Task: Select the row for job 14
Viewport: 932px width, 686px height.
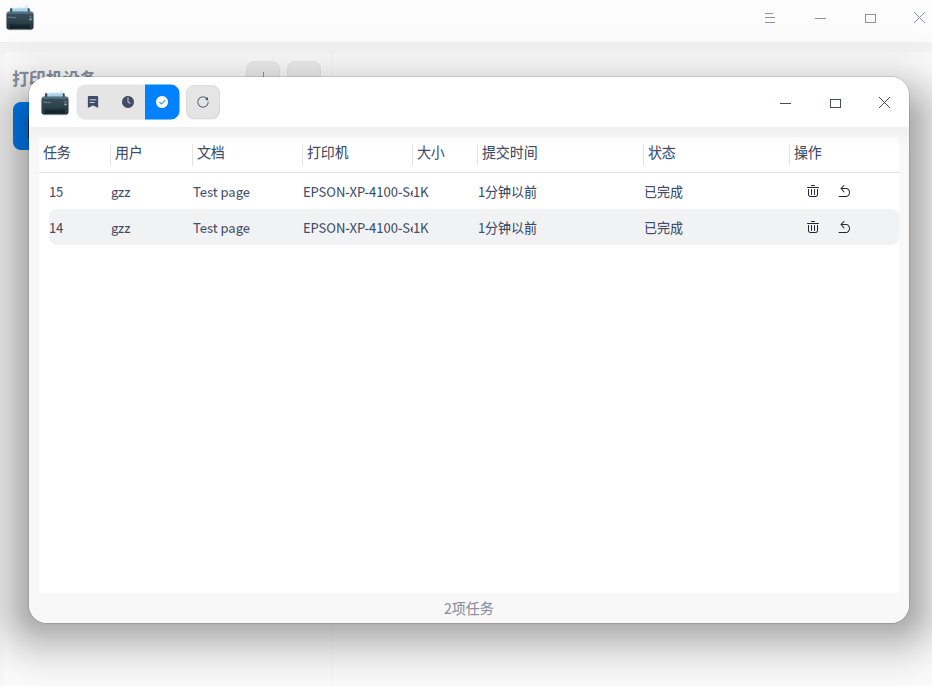Action: coord(400,227)
